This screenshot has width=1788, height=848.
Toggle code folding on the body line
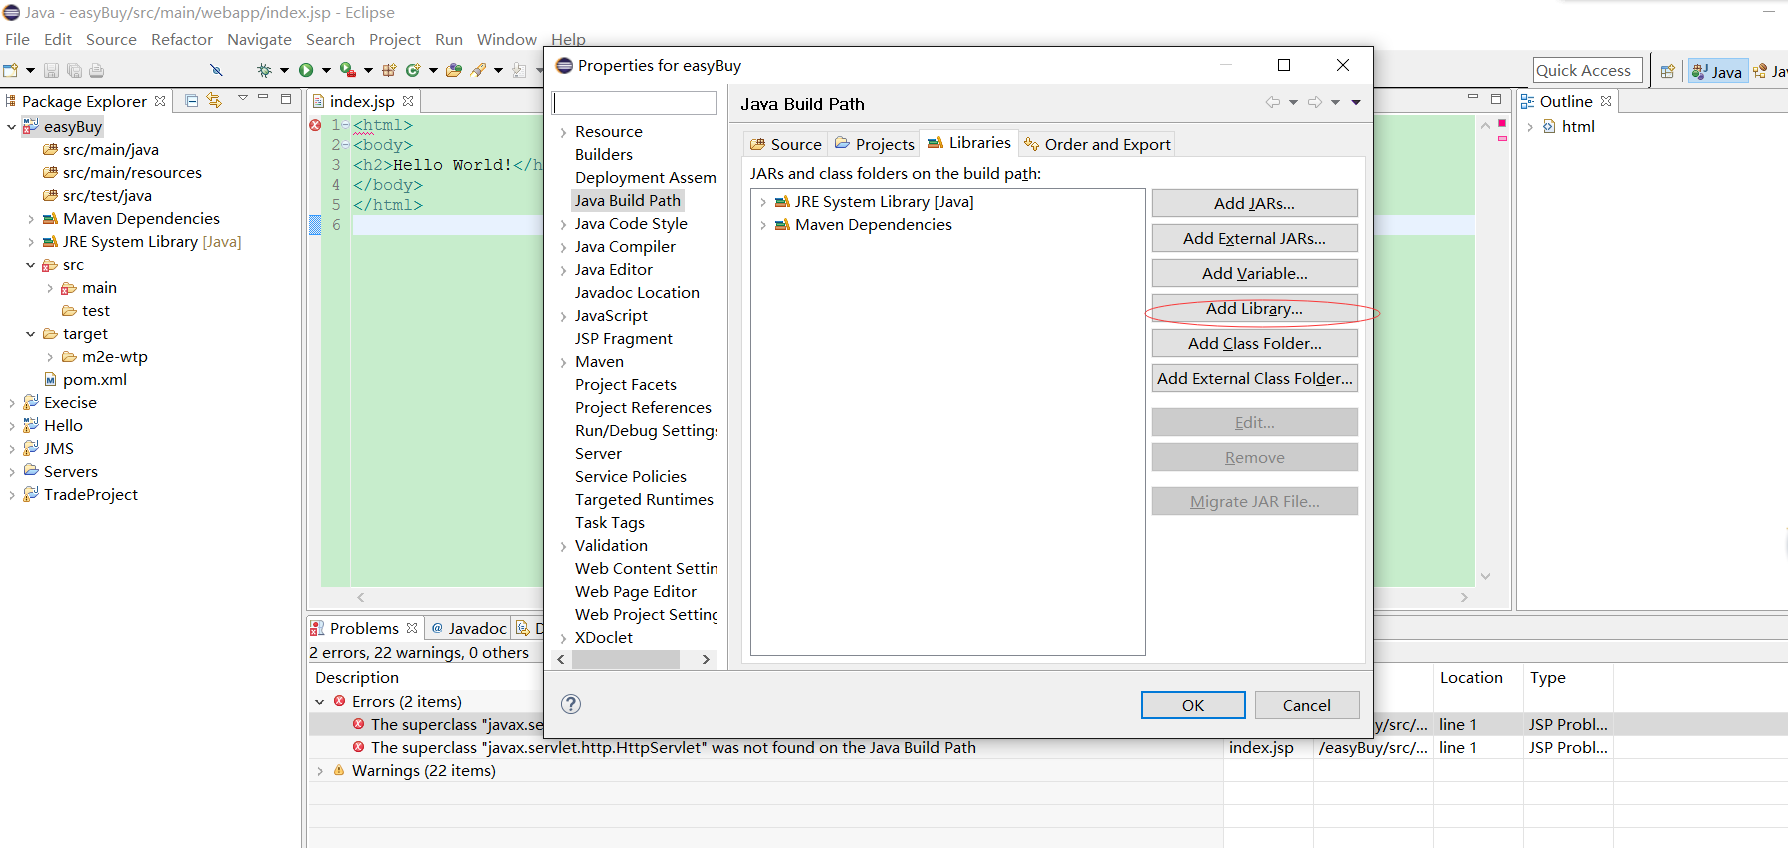point(346,145)
